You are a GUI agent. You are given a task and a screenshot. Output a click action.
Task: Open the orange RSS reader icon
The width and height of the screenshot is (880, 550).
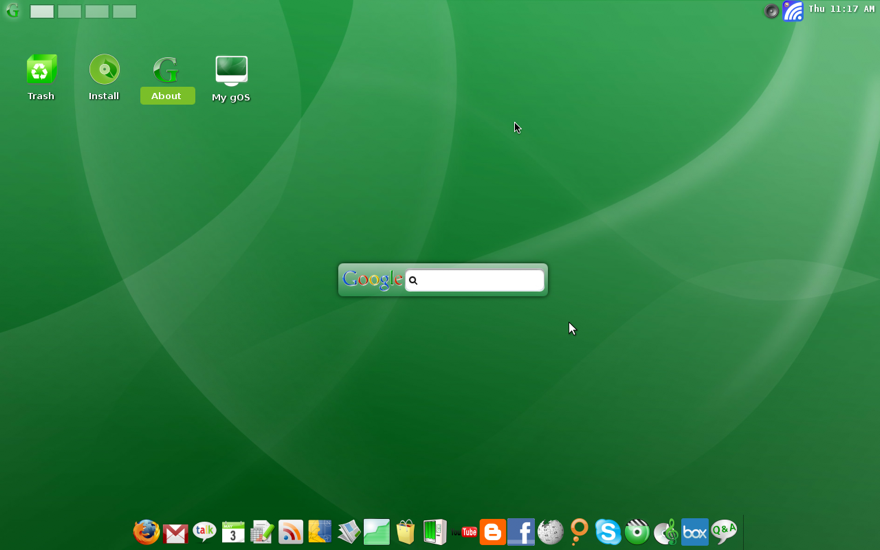pos(291,531)
